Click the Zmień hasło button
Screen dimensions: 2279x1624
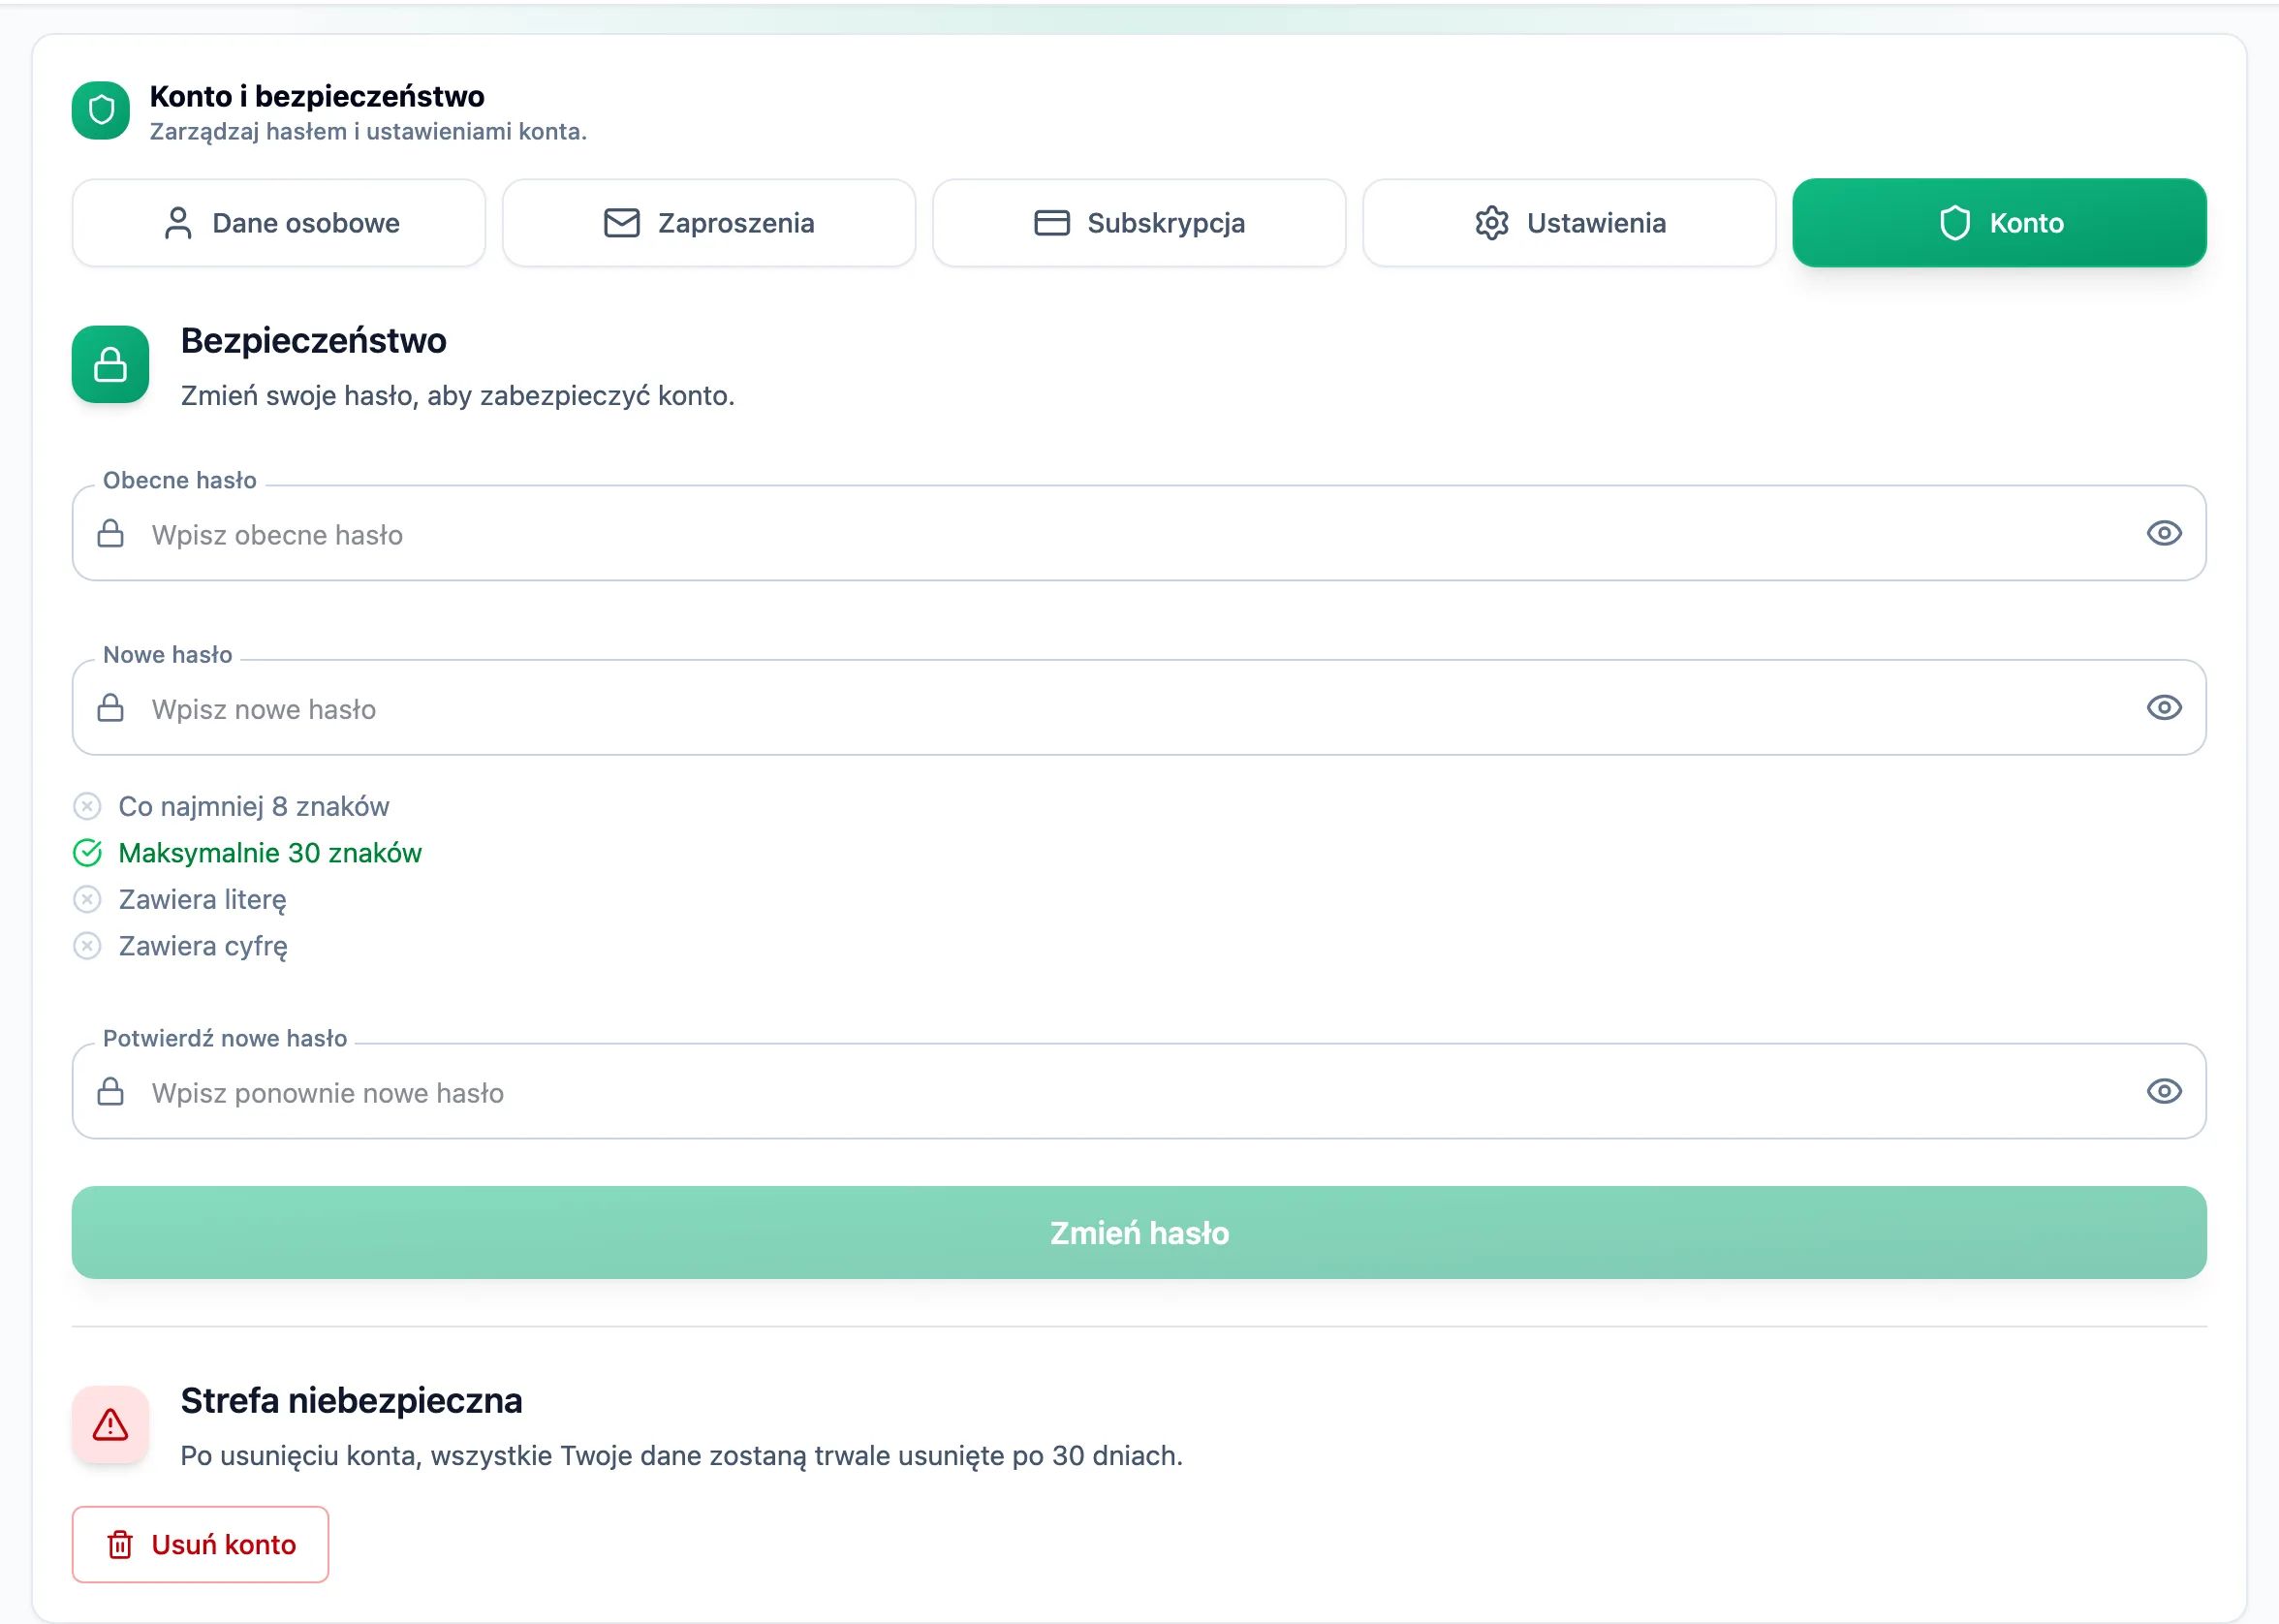click(1139, 1233)
